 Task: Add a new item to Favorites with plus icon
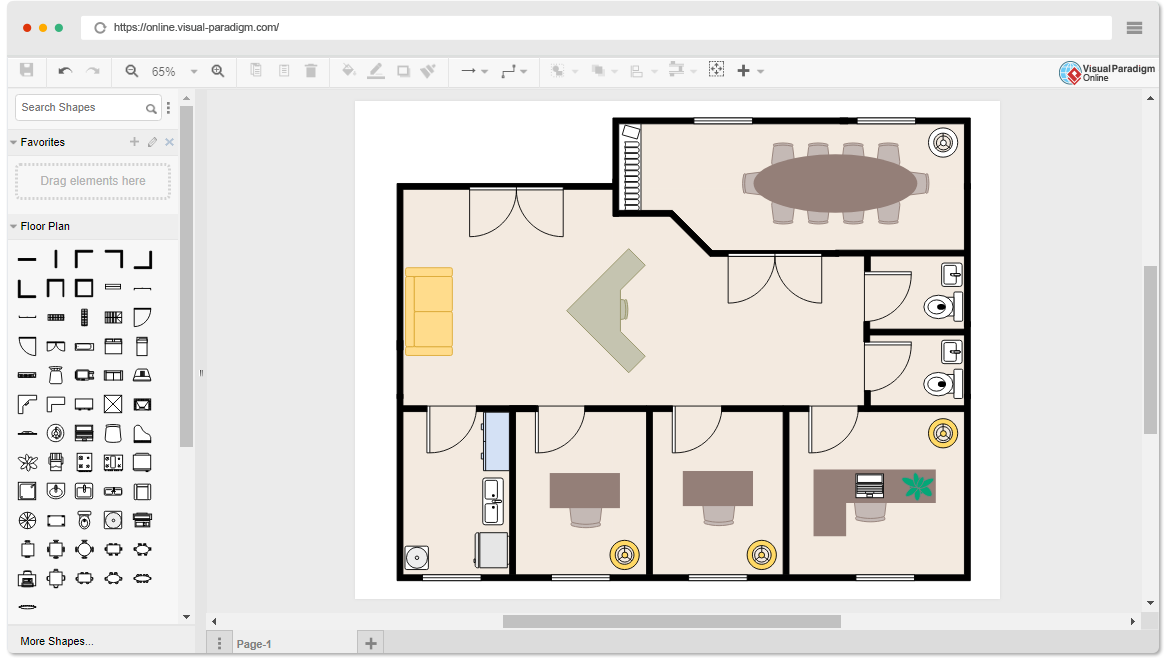click(135, 142)
